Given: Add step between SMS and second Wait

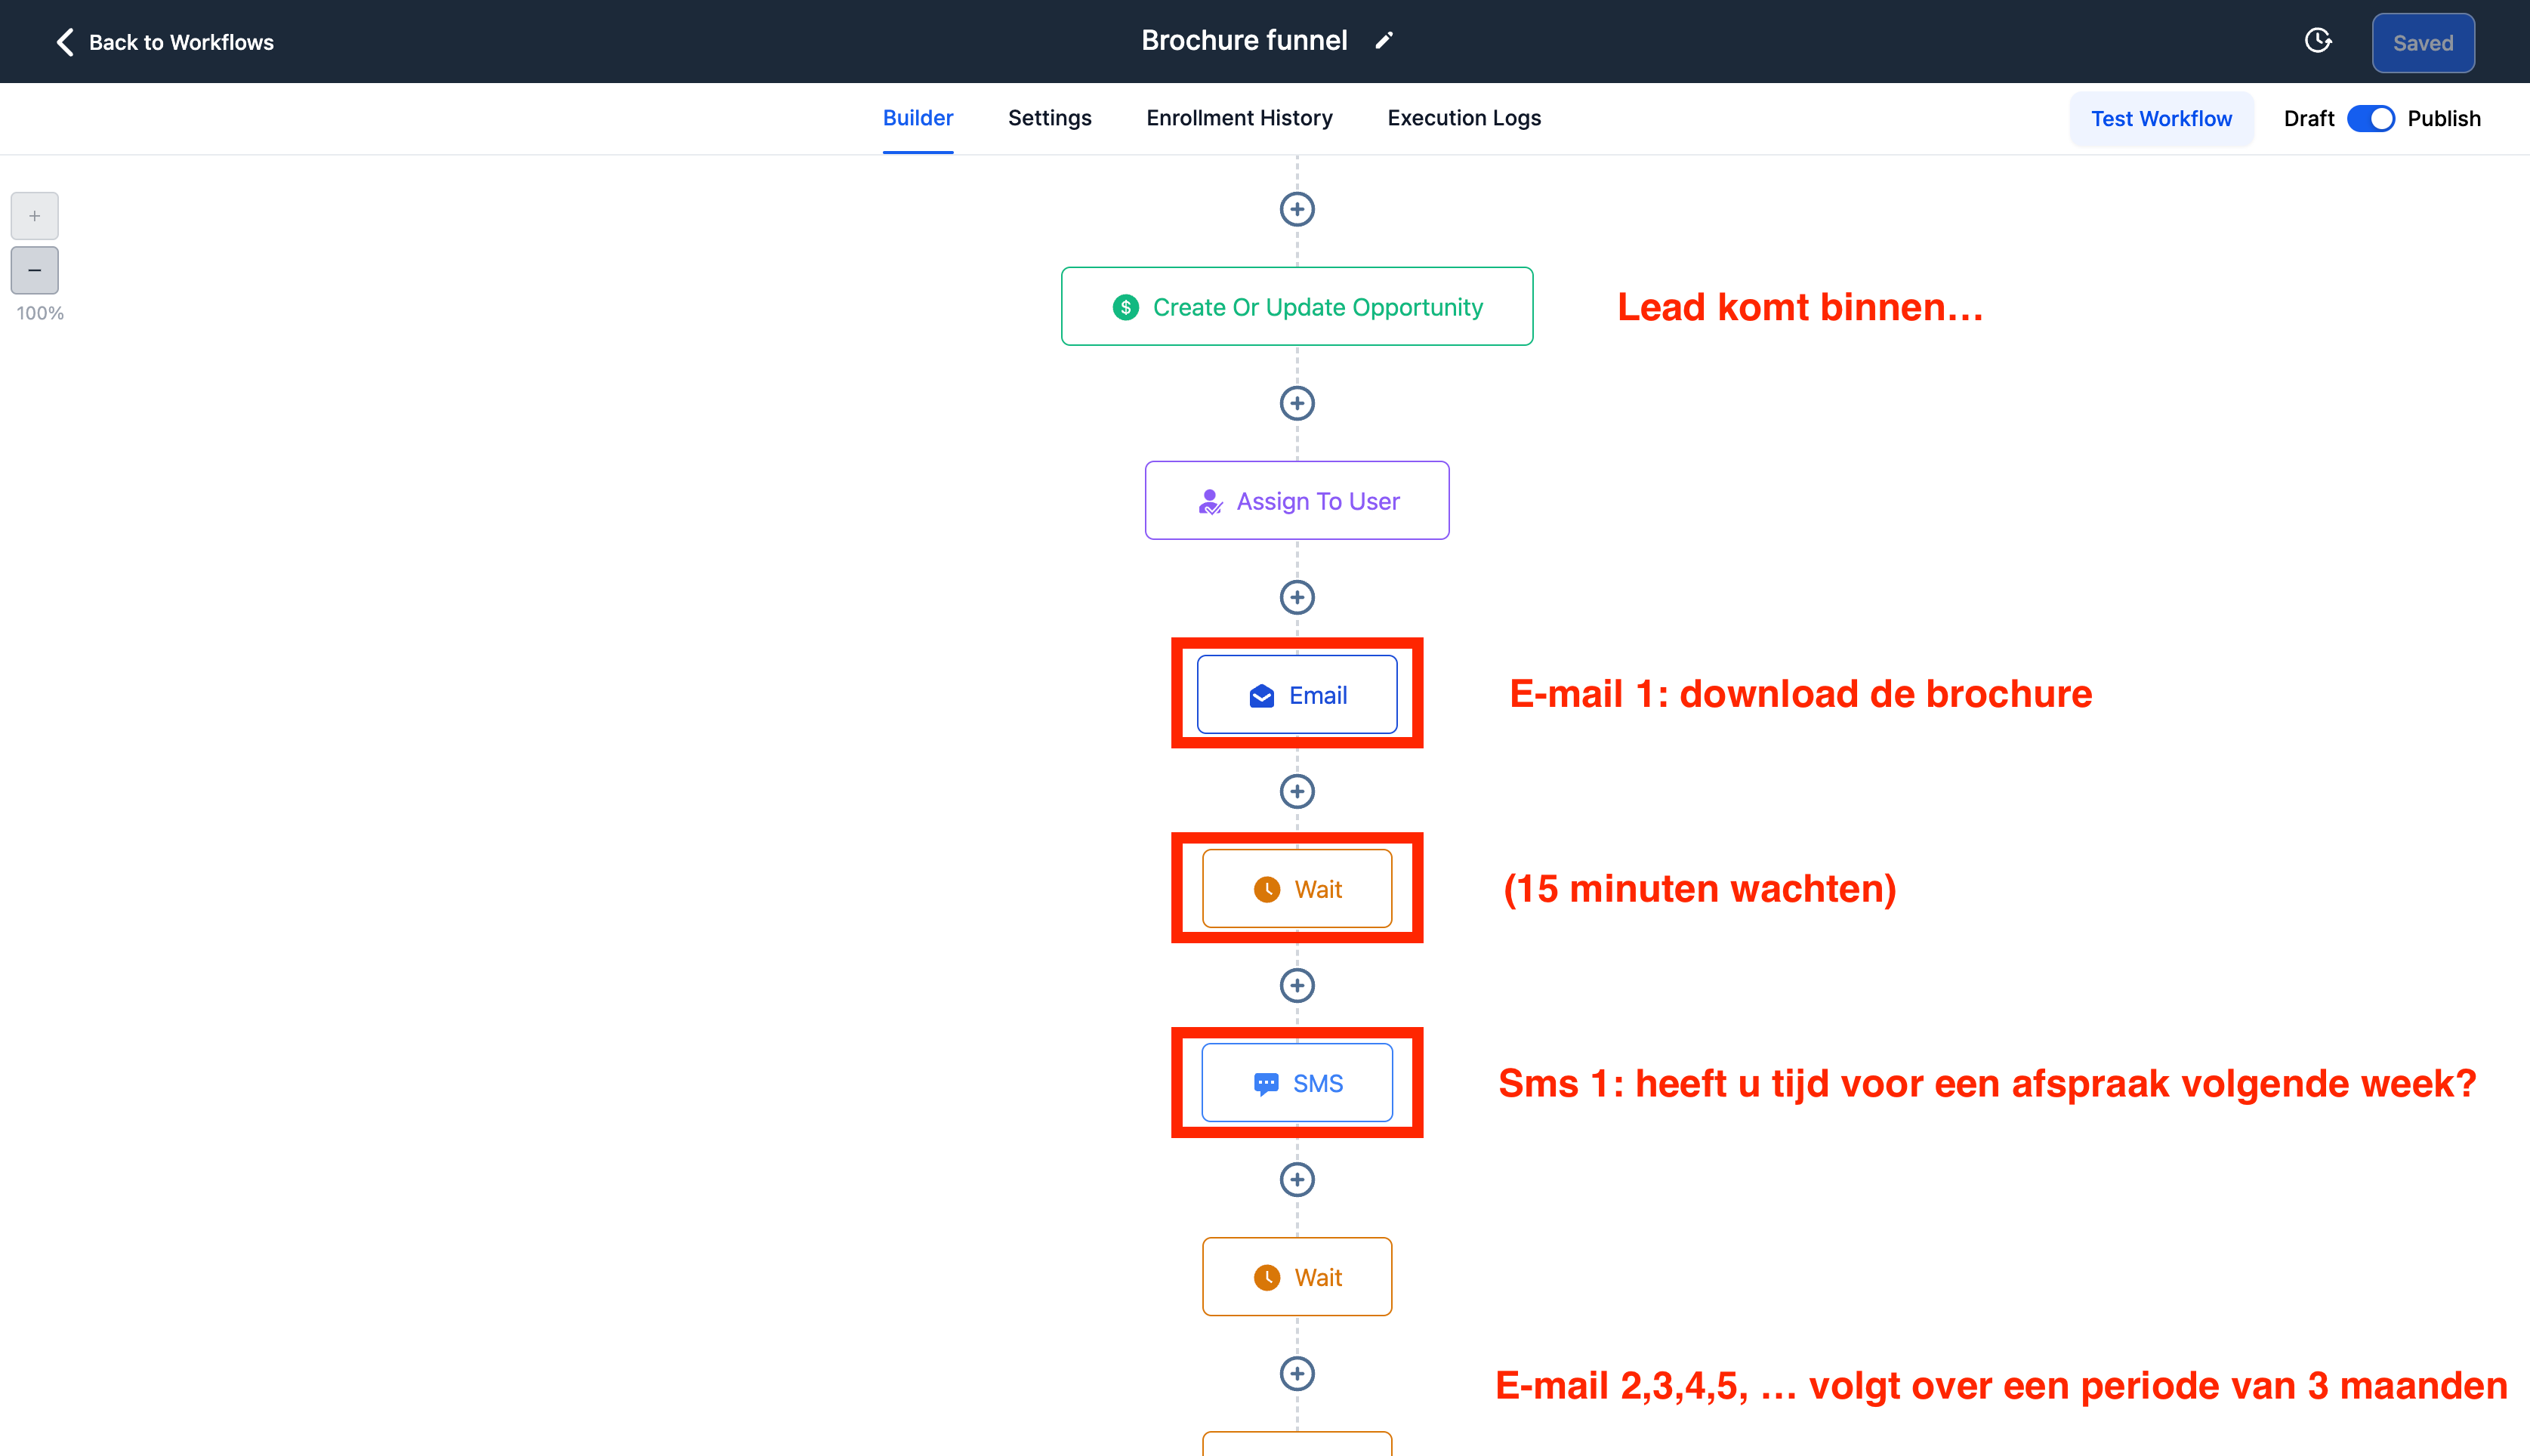Looking at the screenshot, I should coord(1297,1179).
